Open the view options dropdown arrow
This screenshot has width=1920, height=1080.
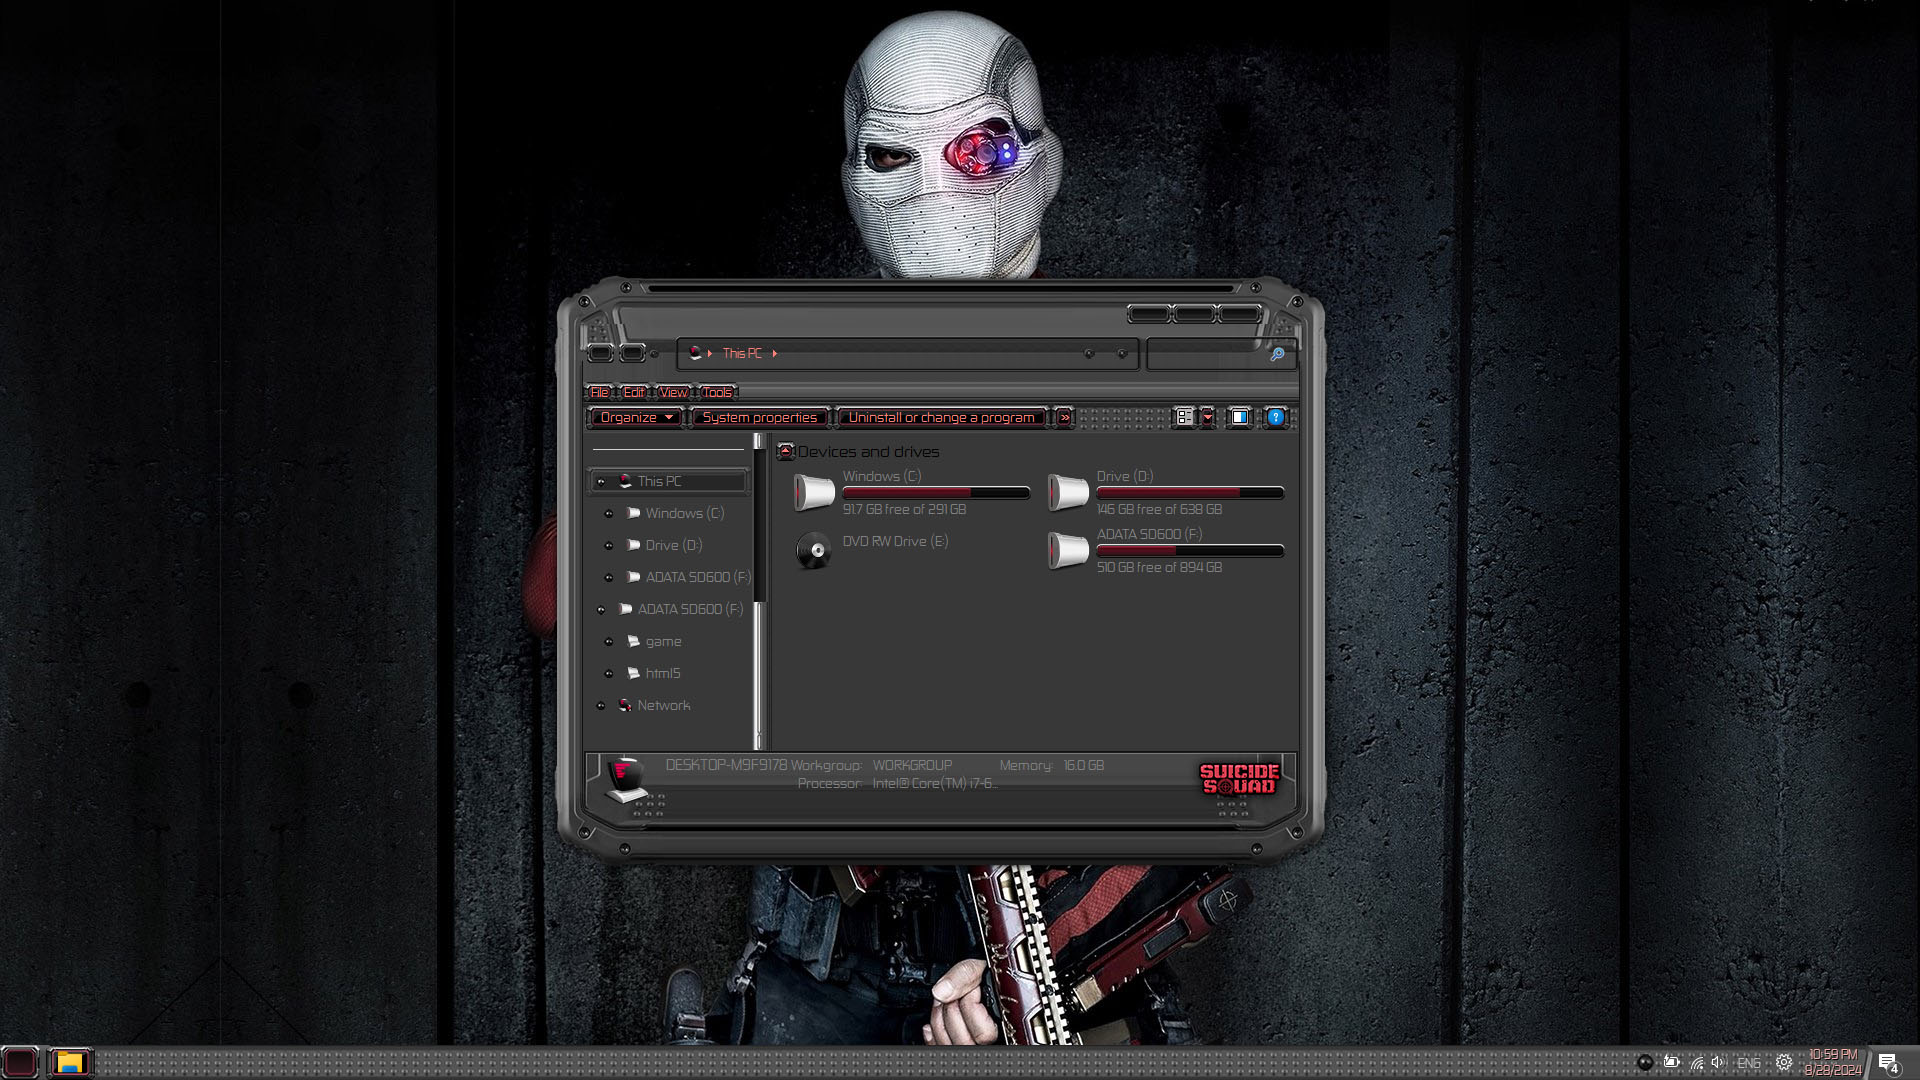click(x=1208, y=418)
